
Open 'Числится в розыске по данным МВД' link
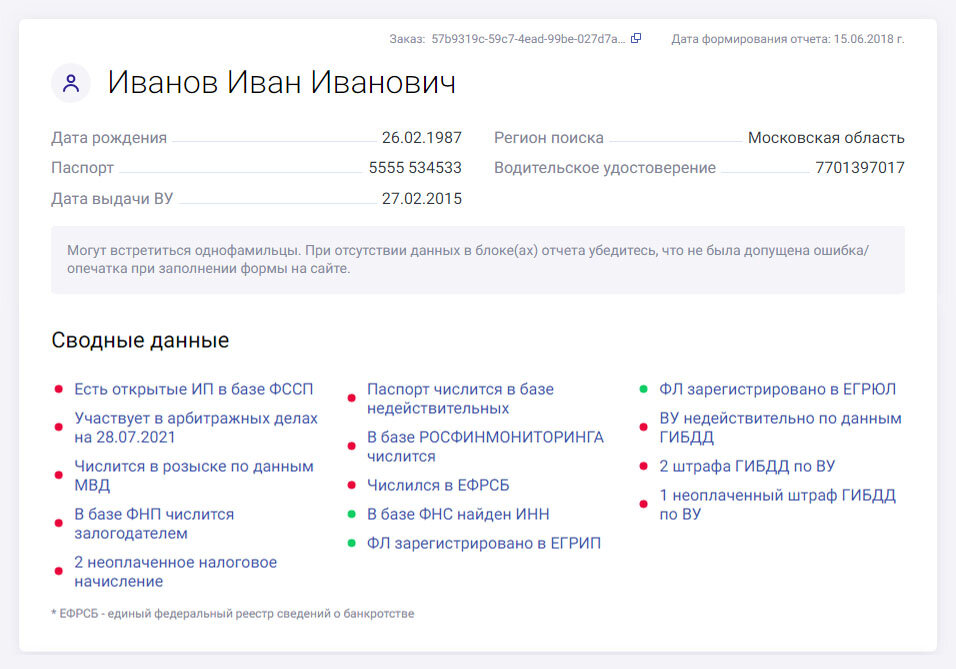point(194,476)
